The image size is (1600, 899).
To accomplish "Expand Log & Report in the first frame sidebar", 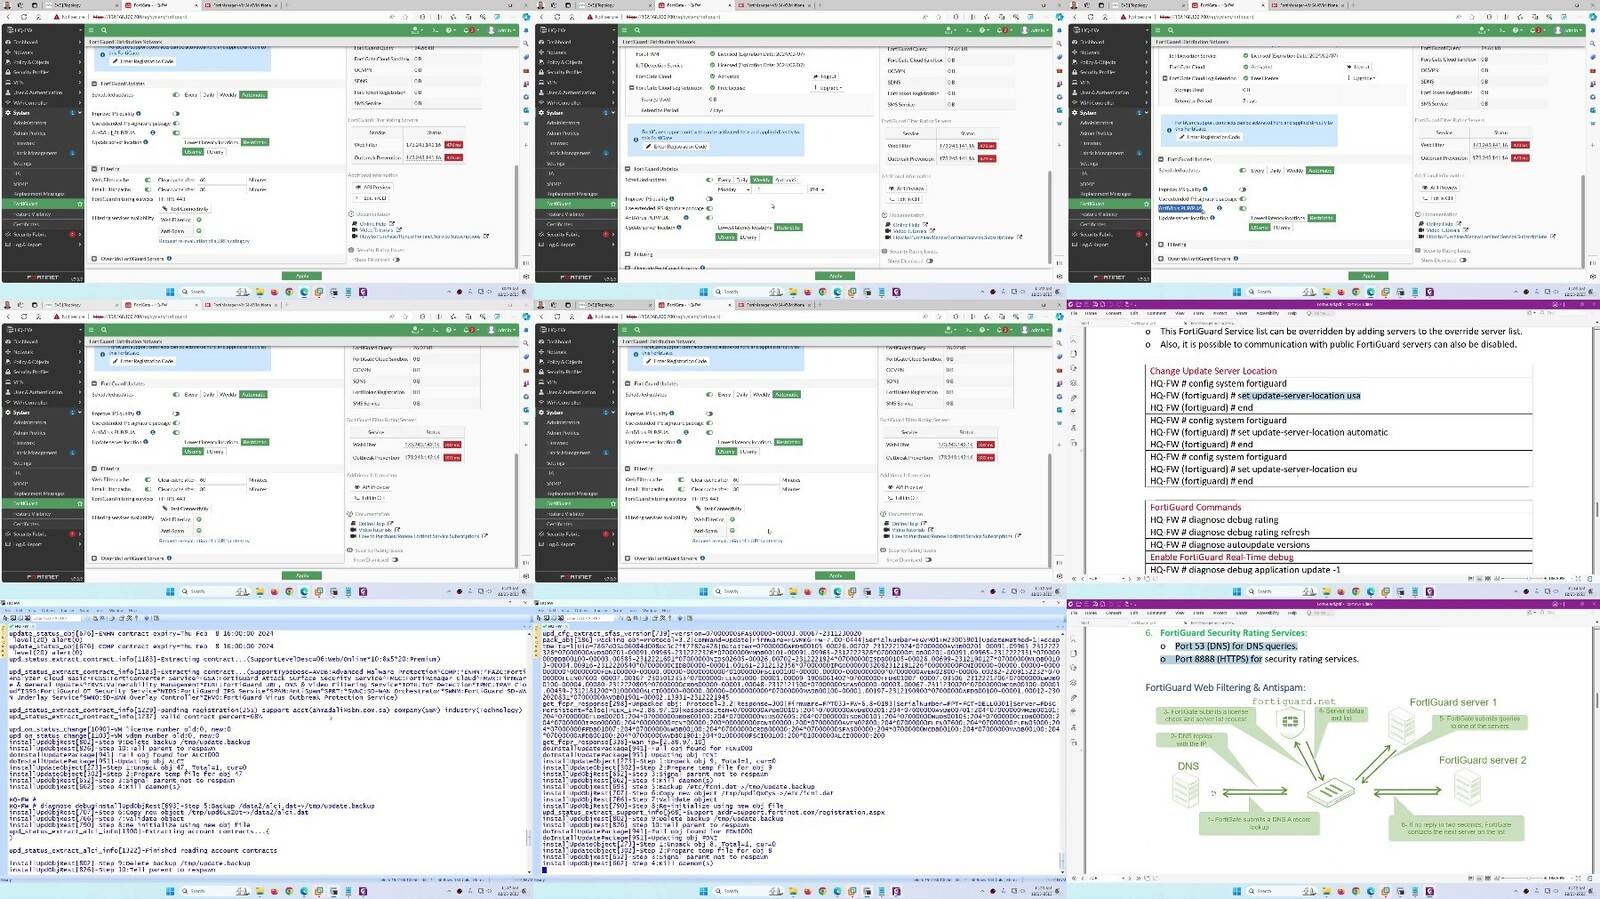I will [43, 245].
